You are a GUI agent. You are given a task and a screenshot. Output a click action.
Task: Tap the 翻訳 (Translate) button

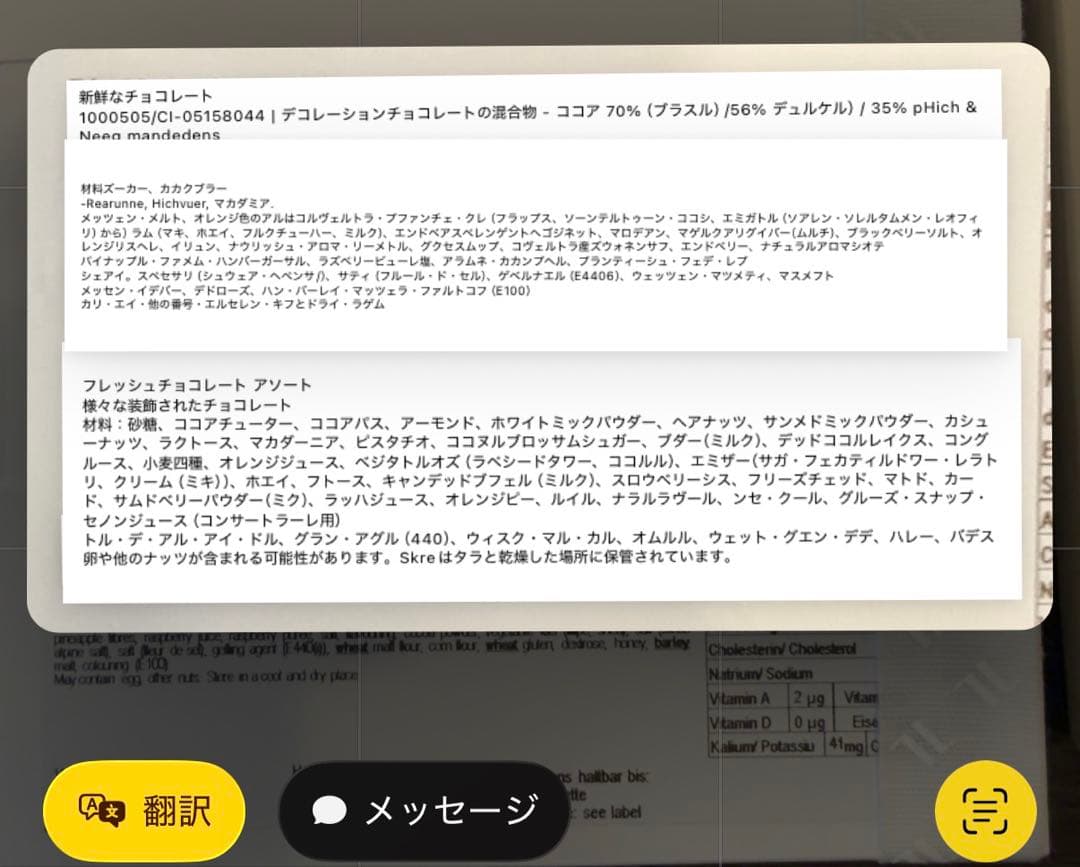[143, 812]
